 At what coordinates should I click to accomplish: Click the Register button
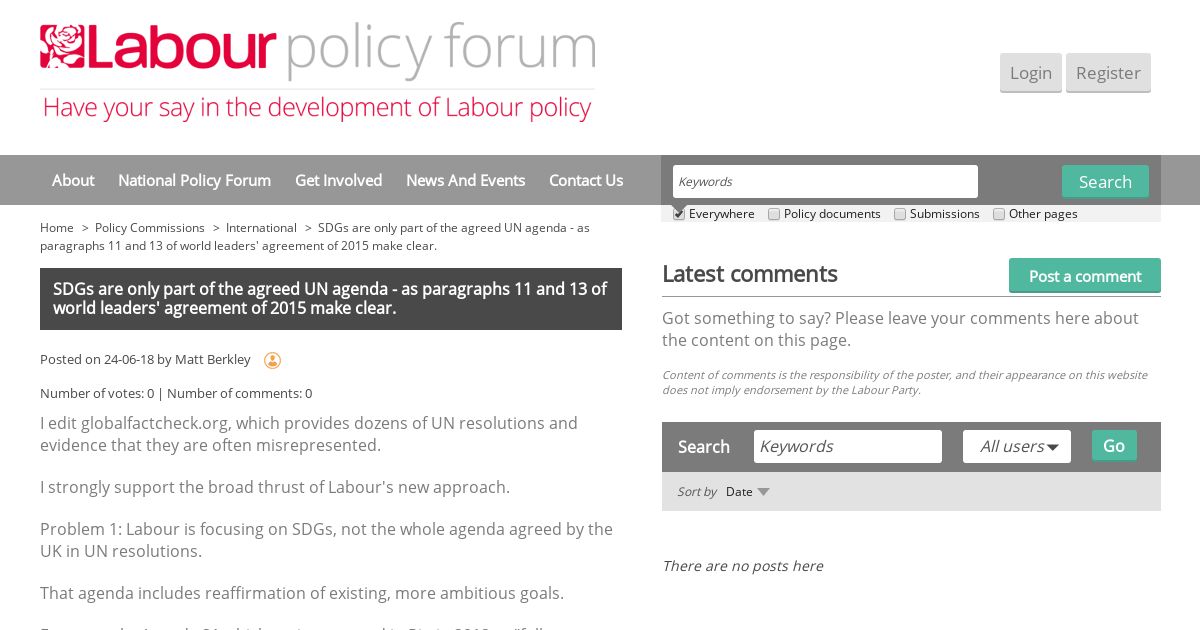pos(1108,73)
